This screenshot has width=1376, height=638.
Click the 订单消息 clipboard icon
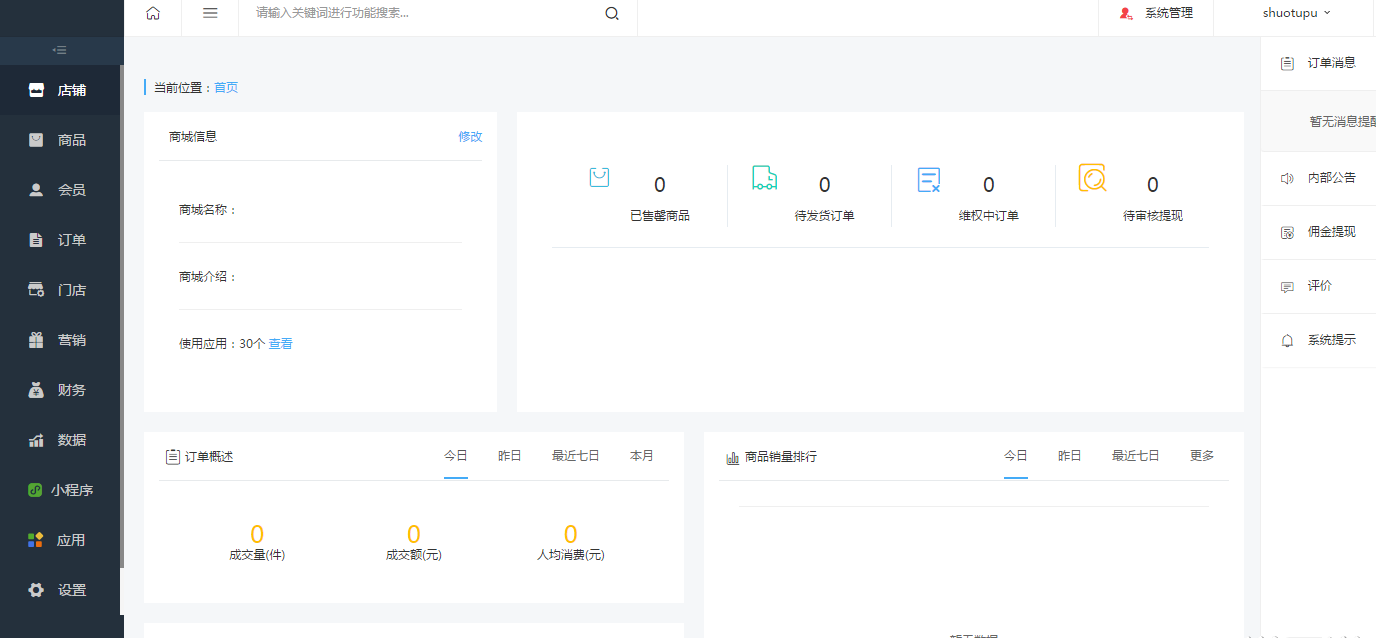coord(1288,63)
